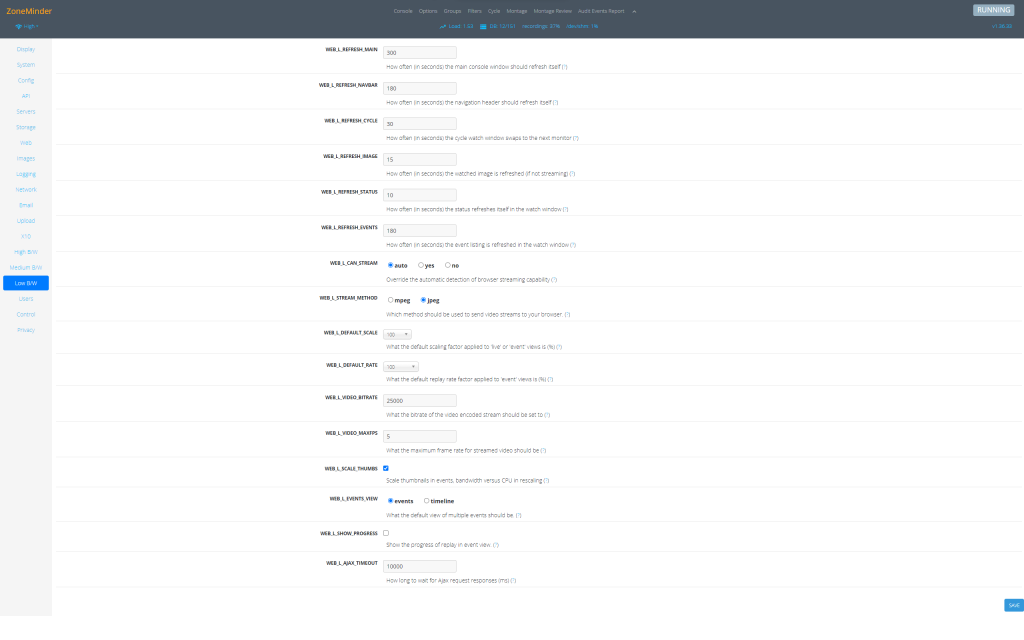
Task: Switch to the Medium B/W options tab
Action: 26,267
